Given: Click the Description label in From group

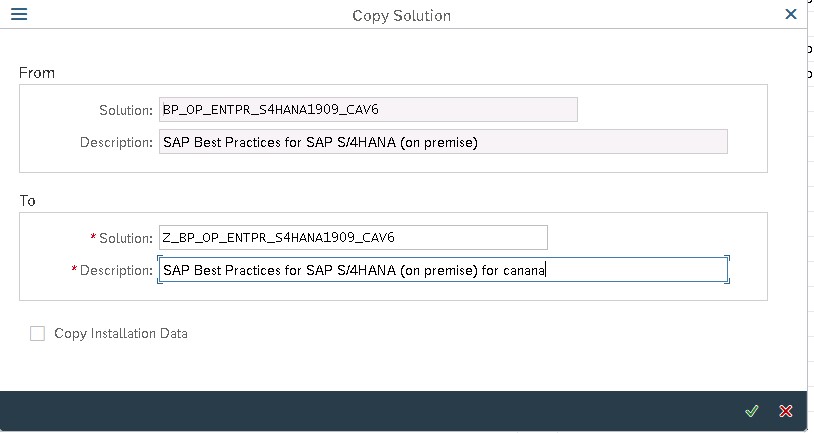Looking at the screenshot, I should (x=116, y=142).
